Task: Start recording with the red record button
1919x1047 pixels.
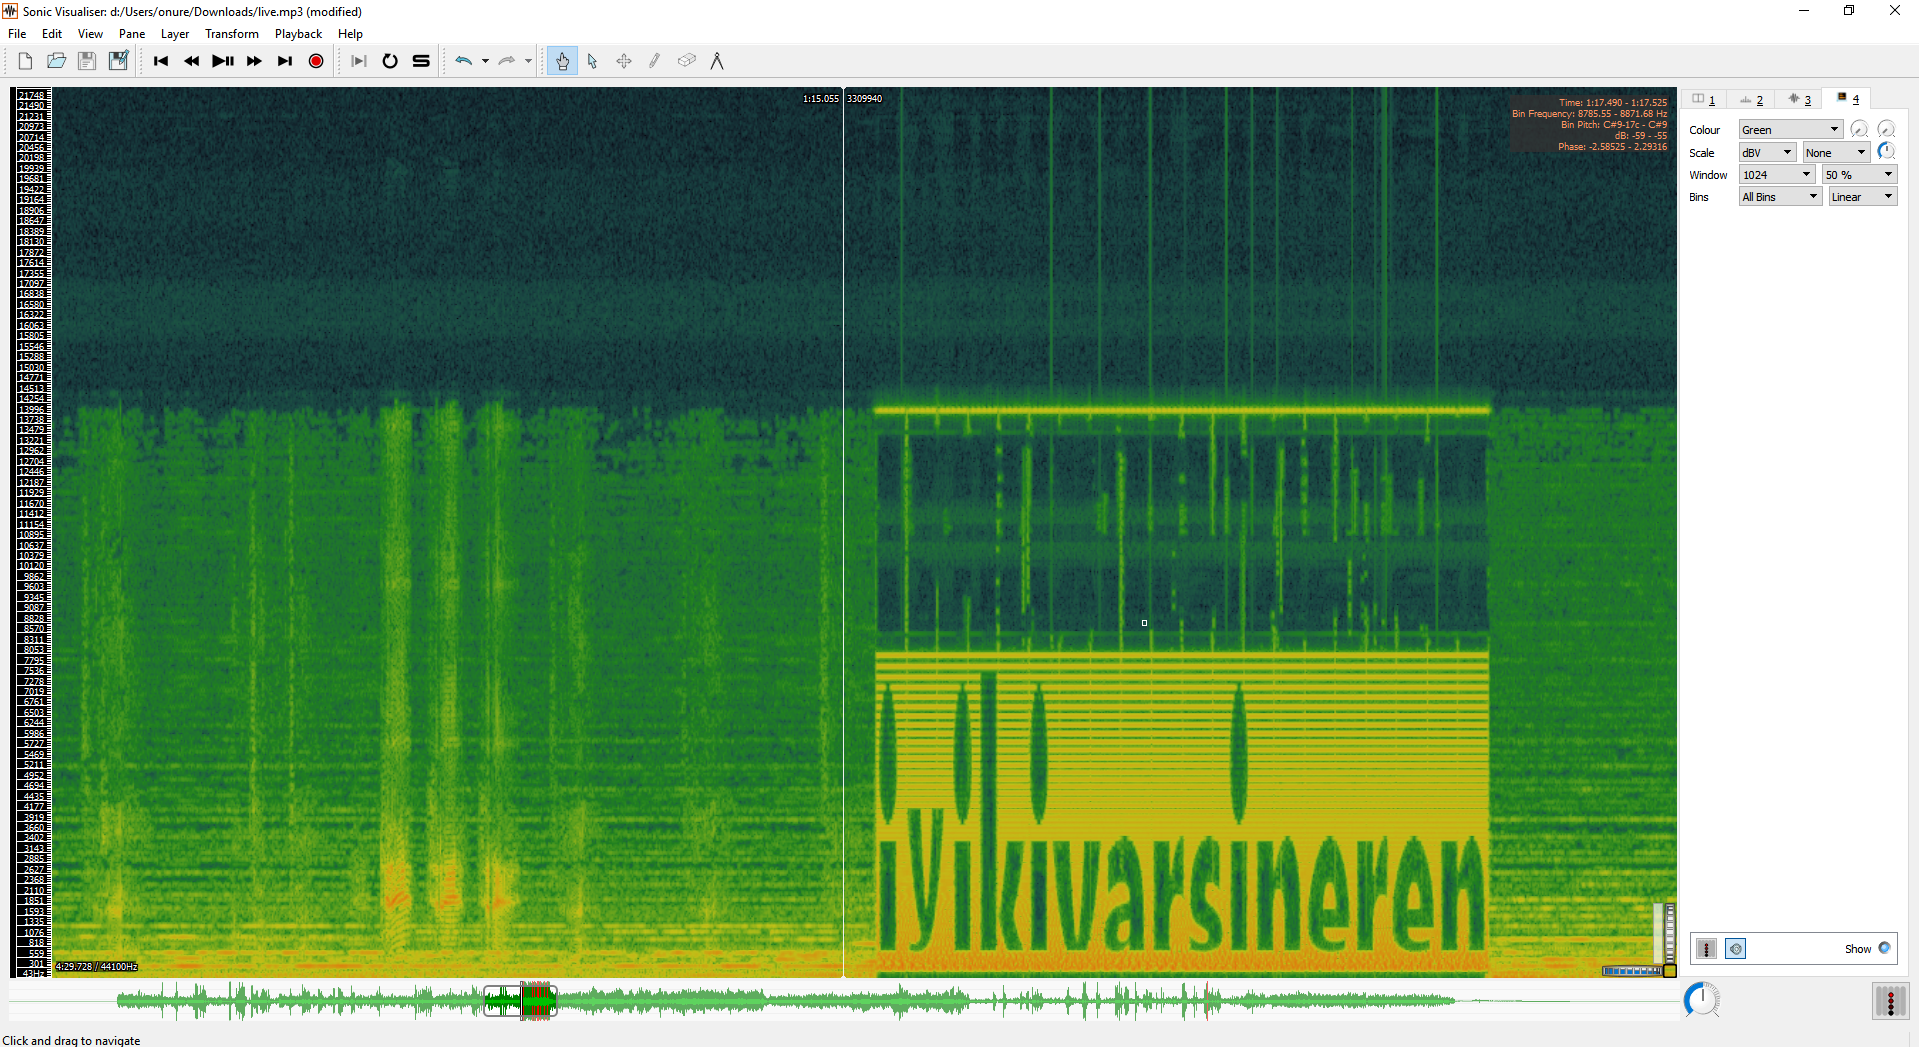Action: (x=316, y=61)
